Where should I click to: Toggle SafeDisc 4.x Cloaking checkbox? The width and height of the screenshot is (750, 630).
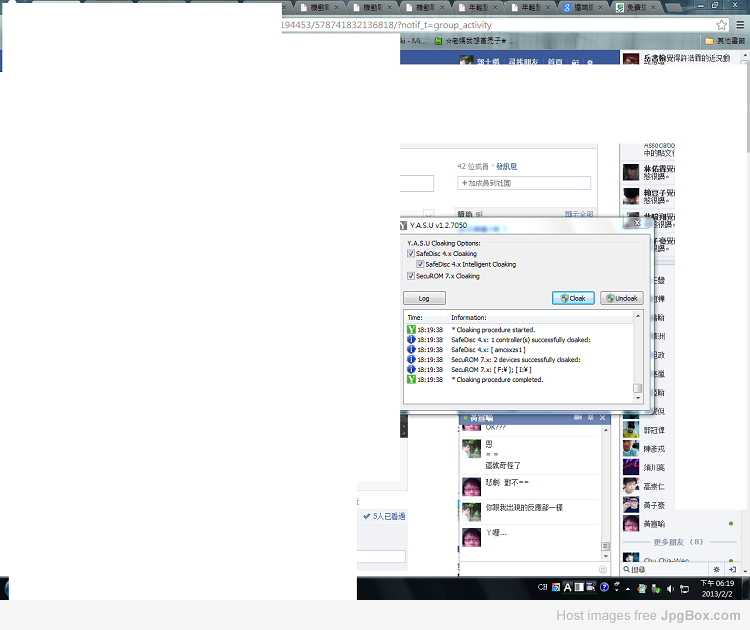coord(411,254)
